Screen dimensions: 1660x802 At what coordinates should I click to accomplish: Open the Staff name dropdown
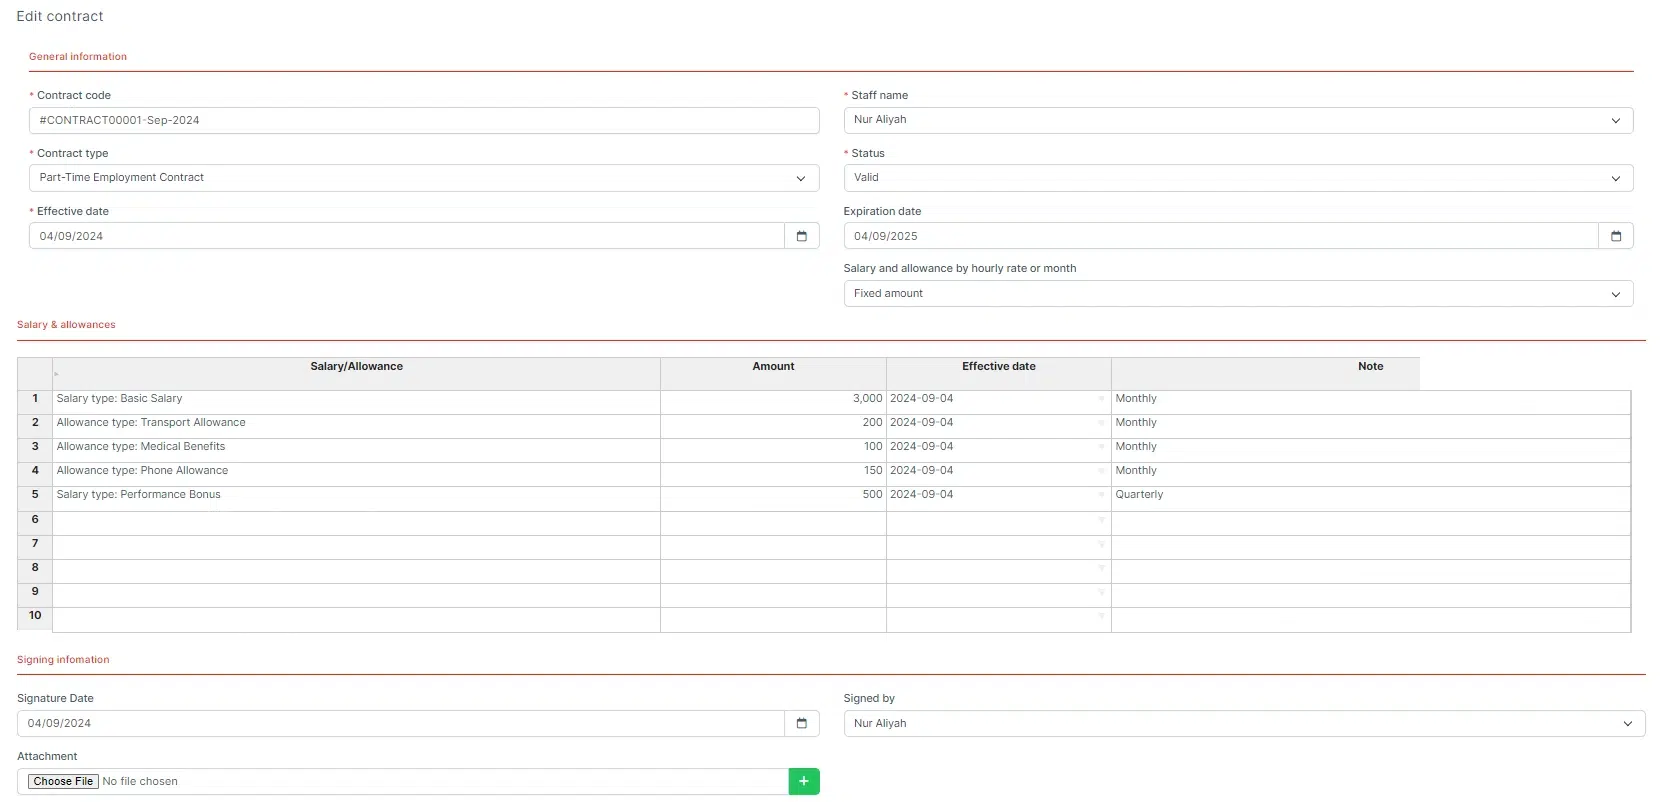(1238, 120)
